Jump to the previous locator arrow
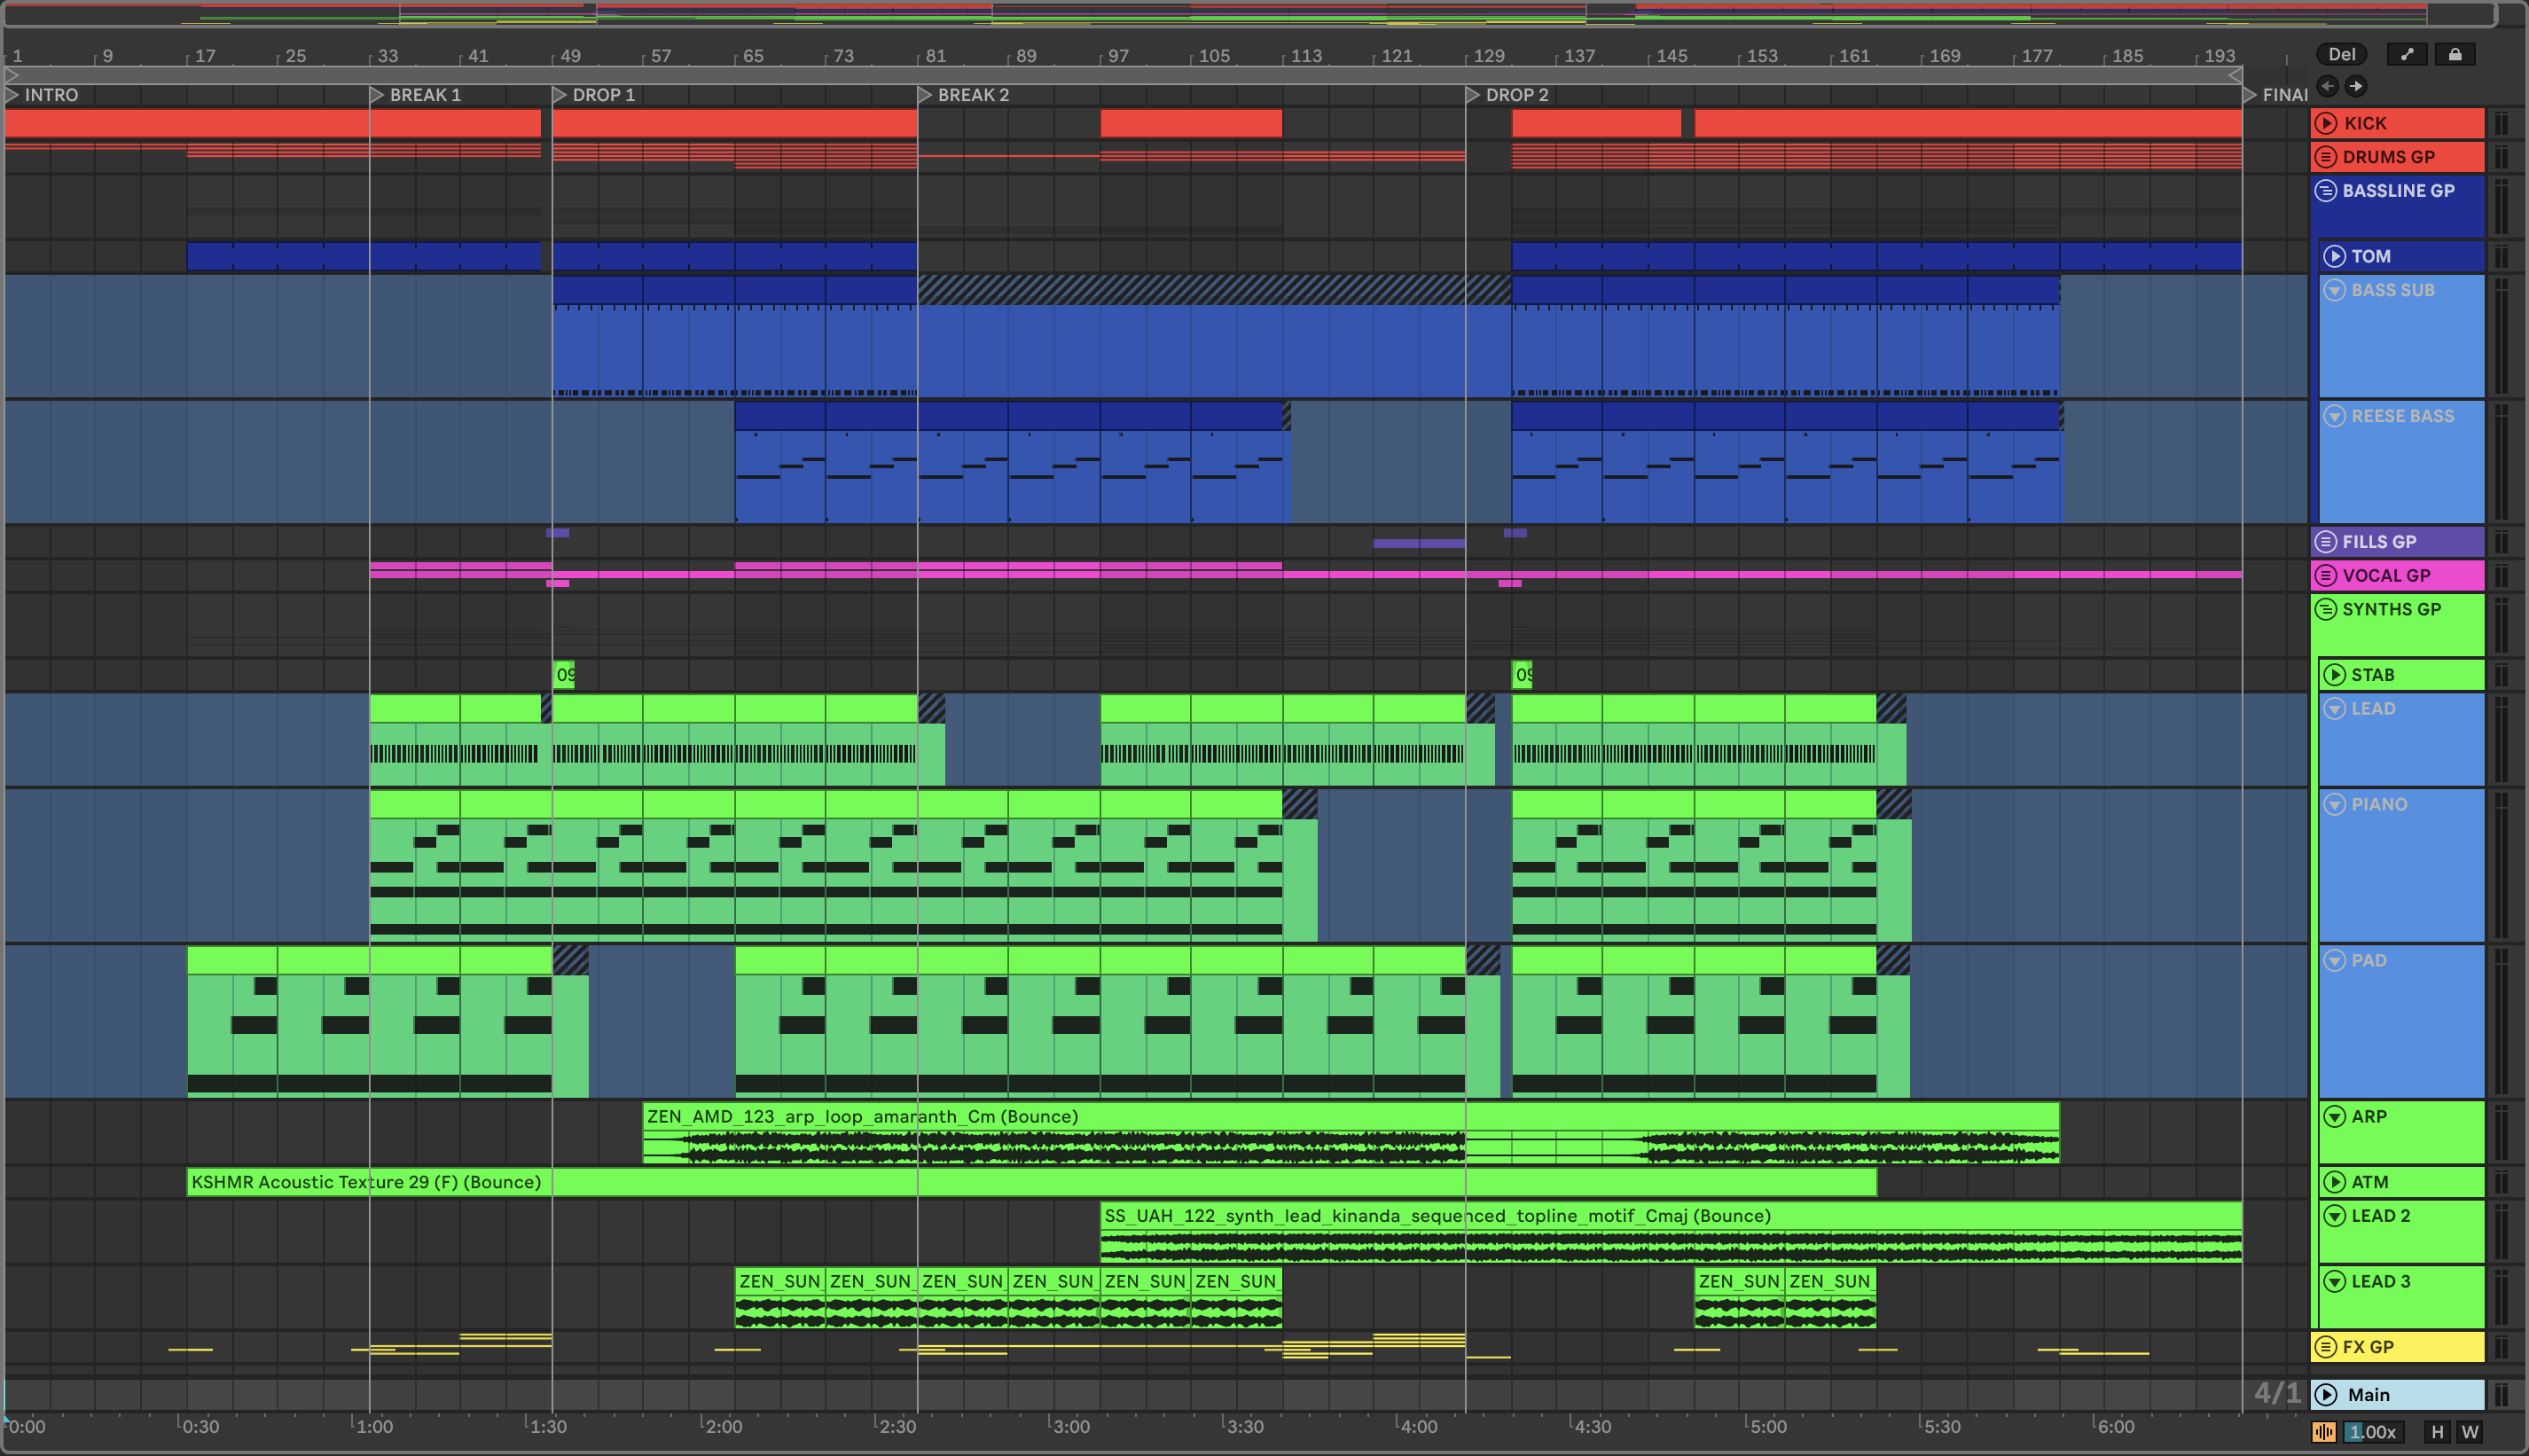2529x1456 pixels. tap(2328, 86)
